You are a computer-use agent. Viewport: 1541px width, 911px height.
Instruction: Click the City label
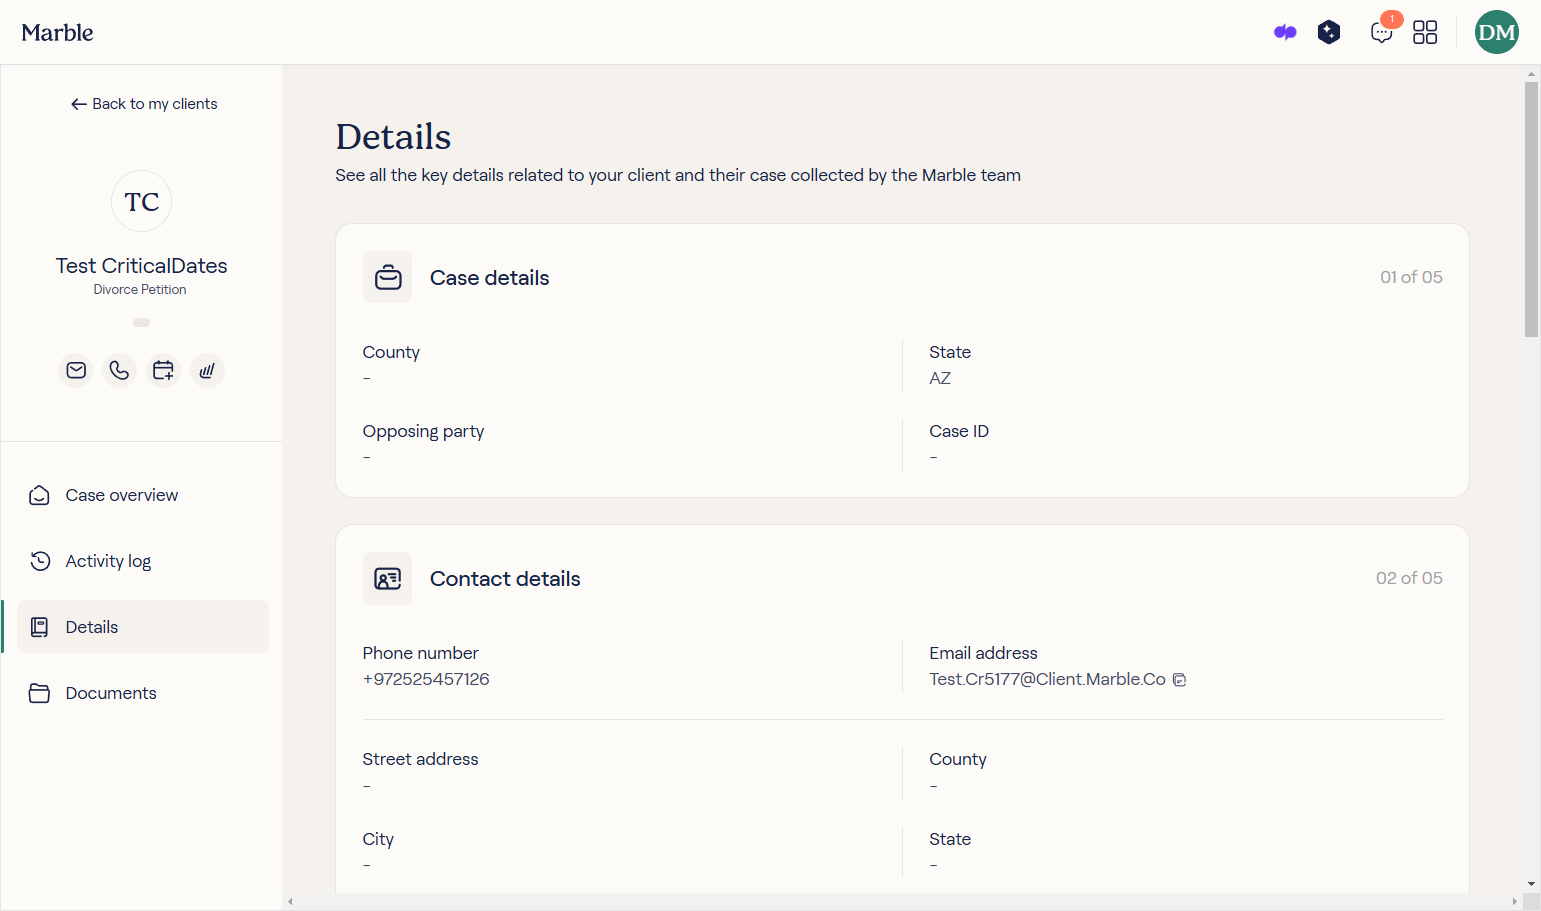tap(378, 840)
